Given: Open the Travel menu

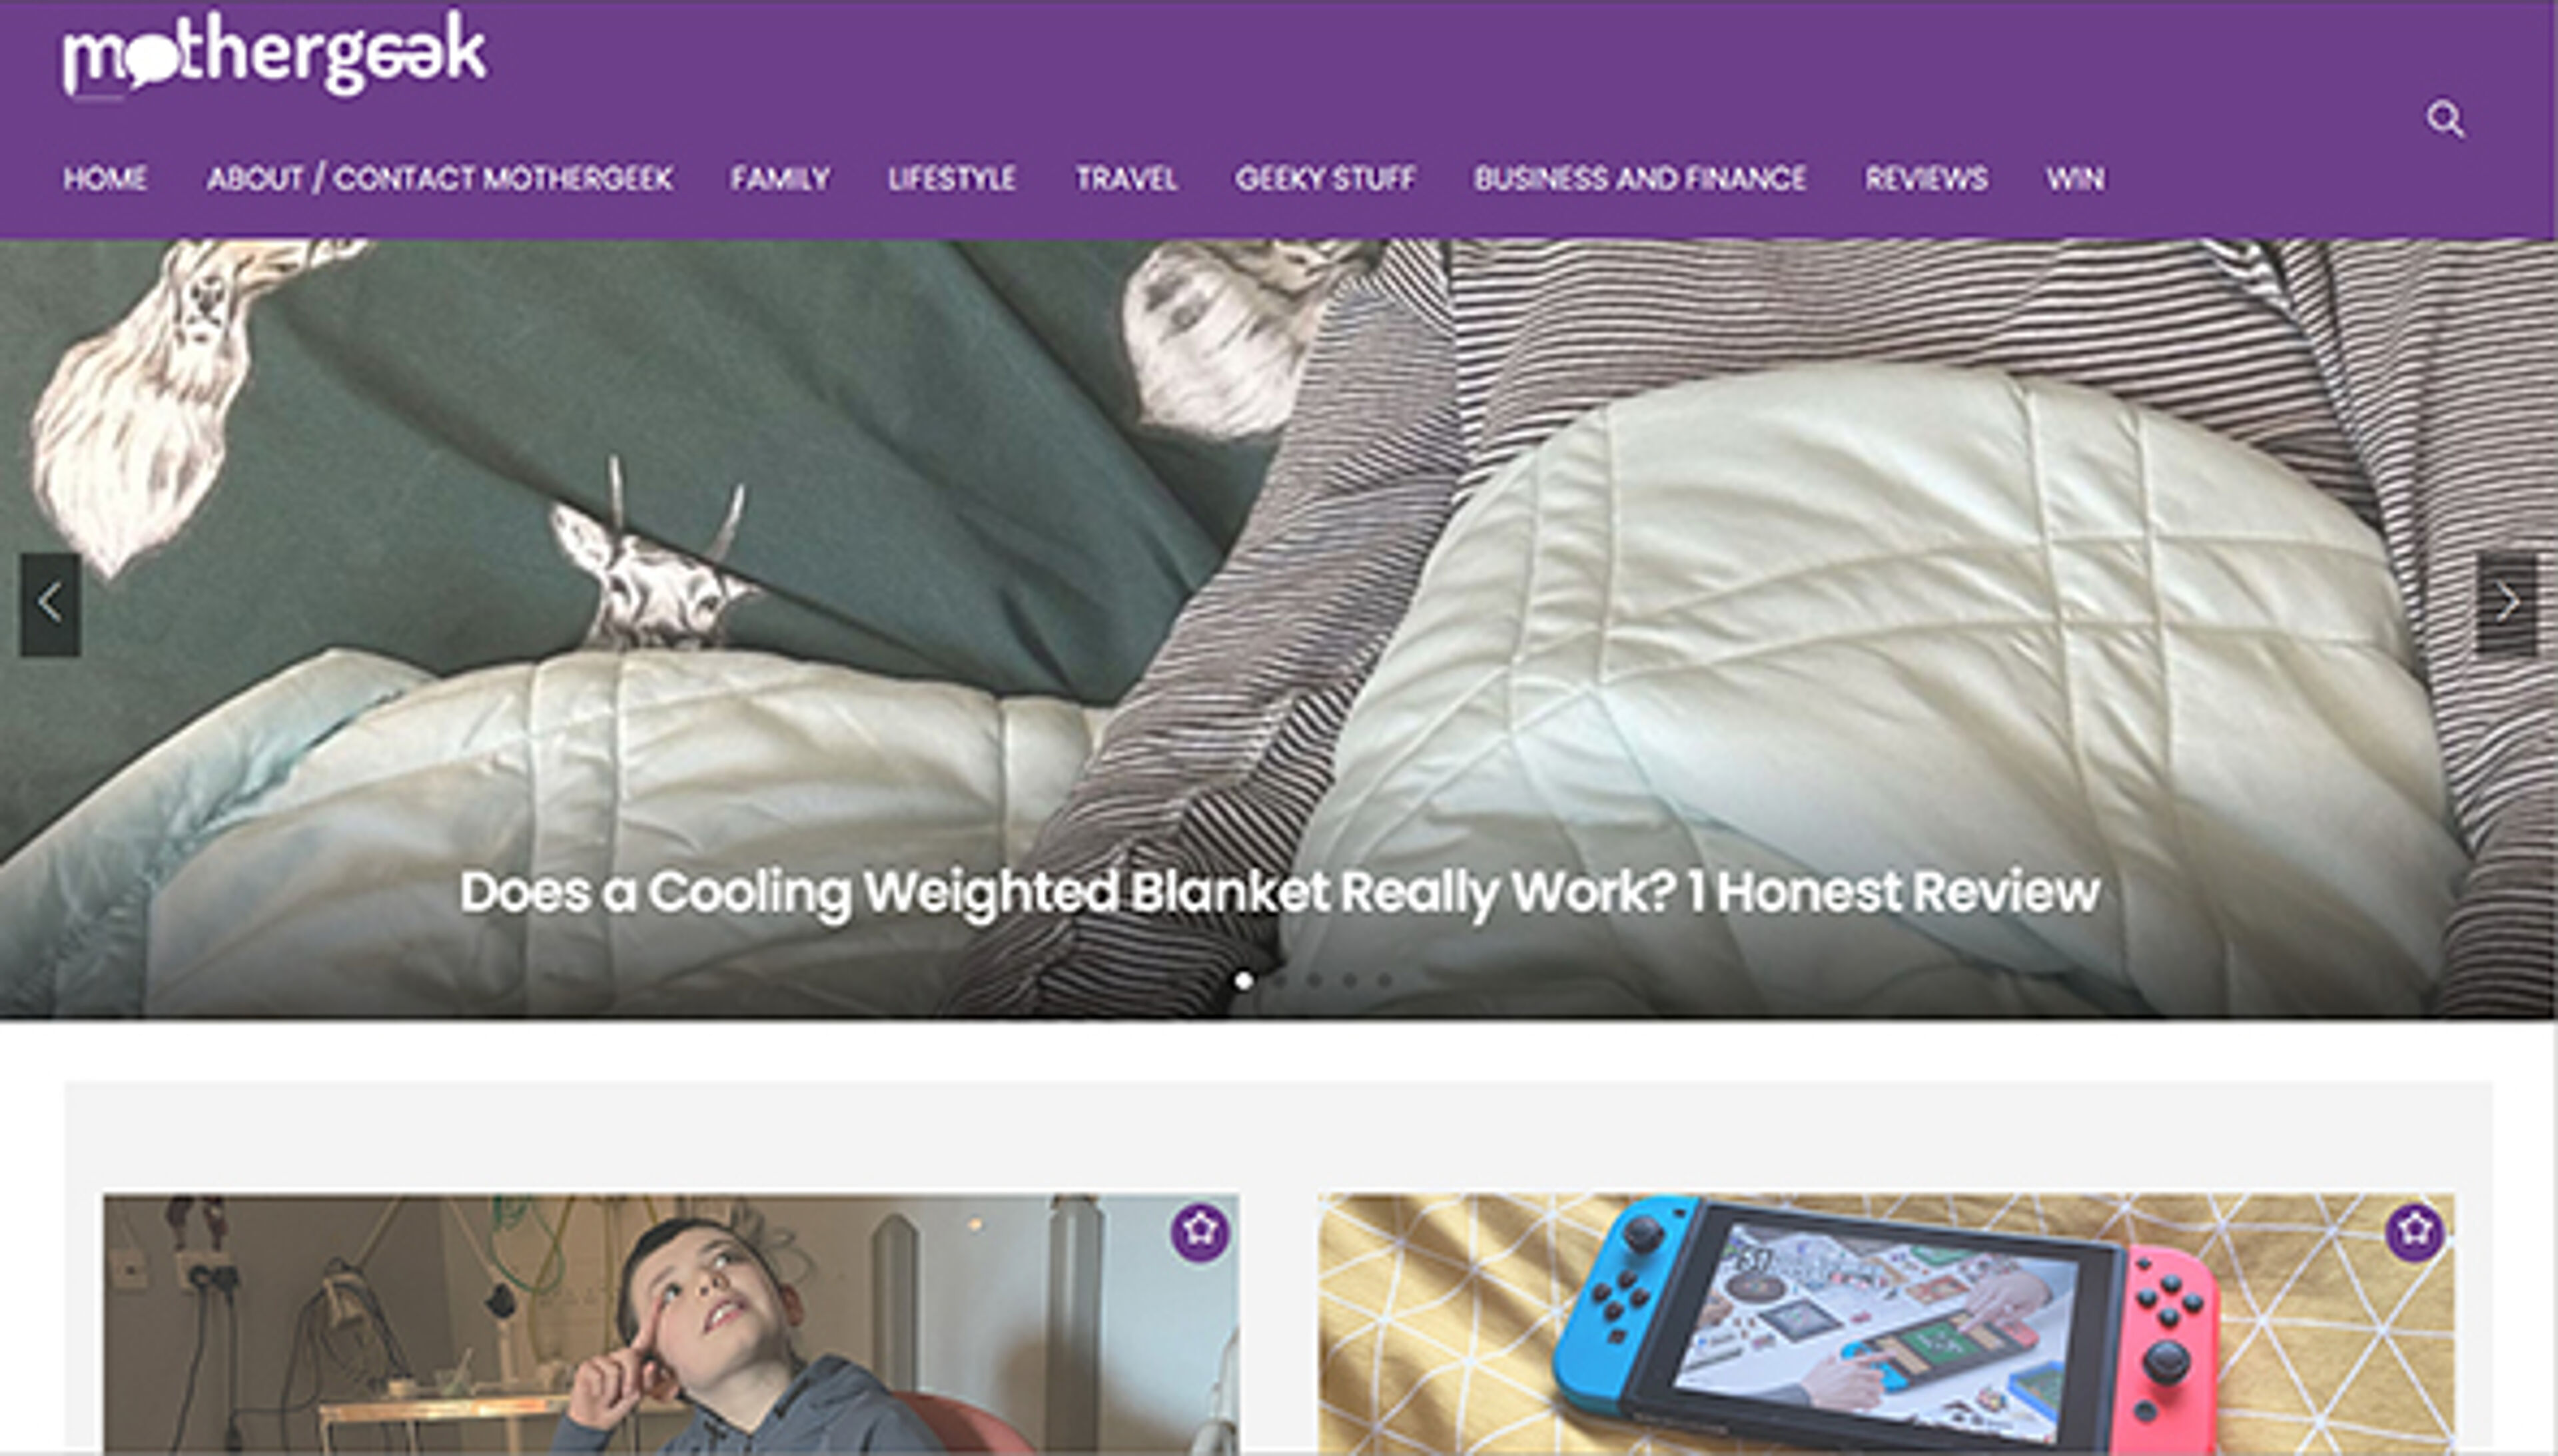Looking at the screenshot, I should pos(1126,179).
